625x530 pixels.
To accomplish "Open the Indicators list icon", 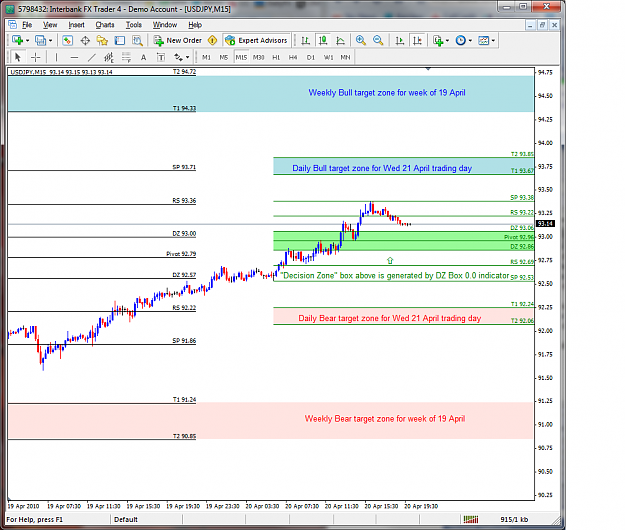I will [x=438, y=40].
